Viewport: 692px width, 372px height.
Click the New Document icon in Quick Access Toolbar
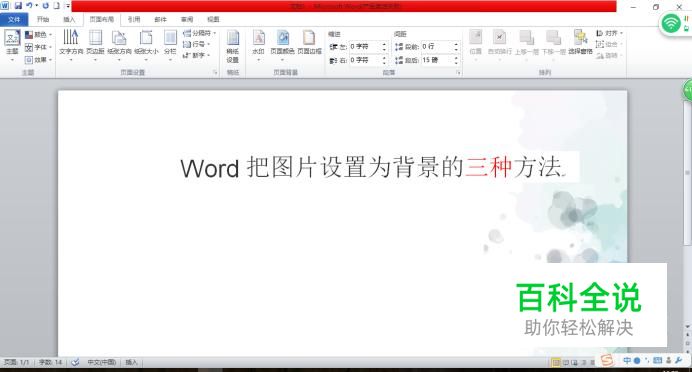(56, 6)
